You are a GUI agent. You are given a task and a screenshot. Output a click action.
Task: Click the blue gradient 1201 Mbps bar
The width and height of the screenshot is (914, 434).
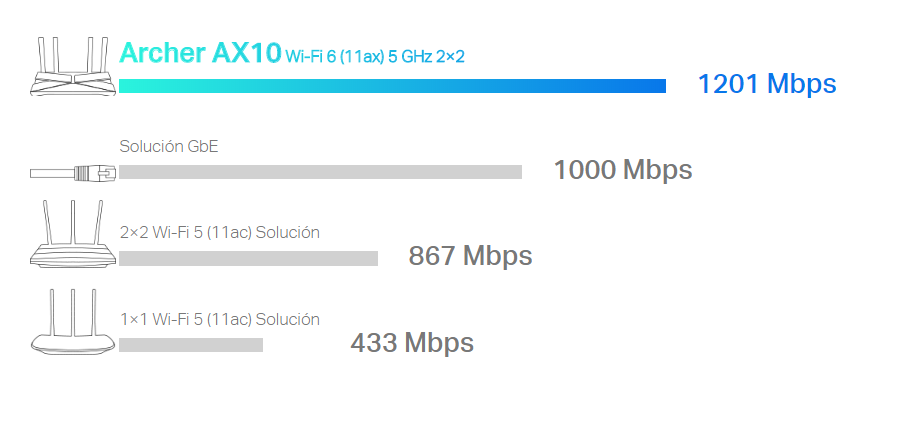coord(392,86)
